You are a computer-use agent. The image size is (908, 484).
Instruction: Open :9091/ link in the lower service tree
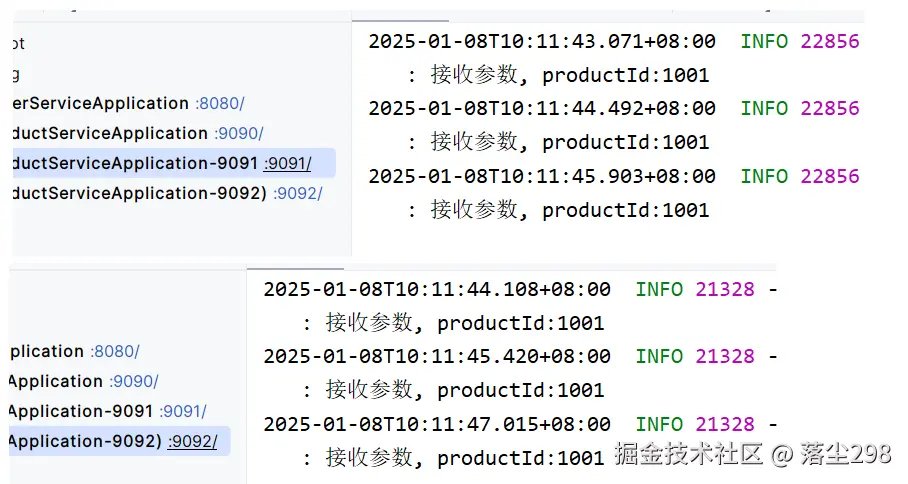182,411
